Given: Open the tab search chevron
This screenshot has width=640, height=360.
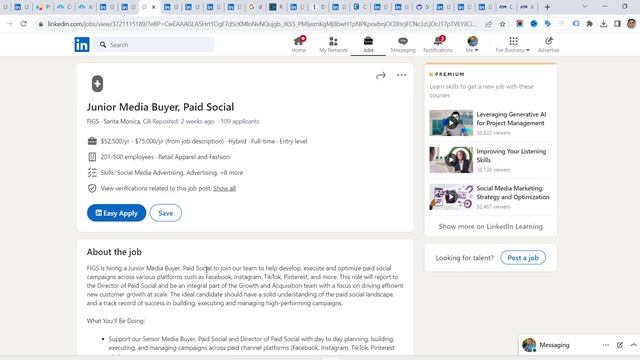Looking at the screenshot, I should 585,7.
